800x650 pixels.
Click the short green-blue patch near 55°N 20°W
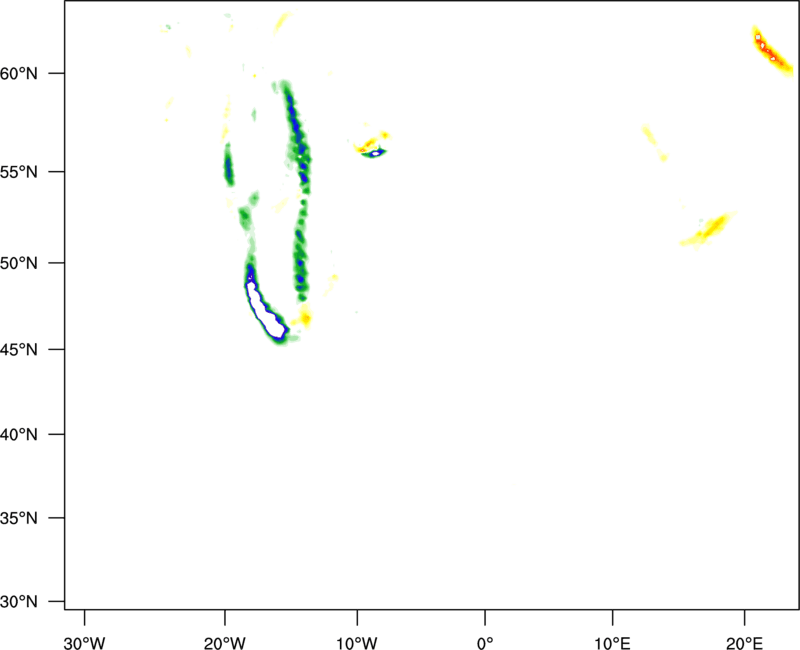(x=229, y=165)
